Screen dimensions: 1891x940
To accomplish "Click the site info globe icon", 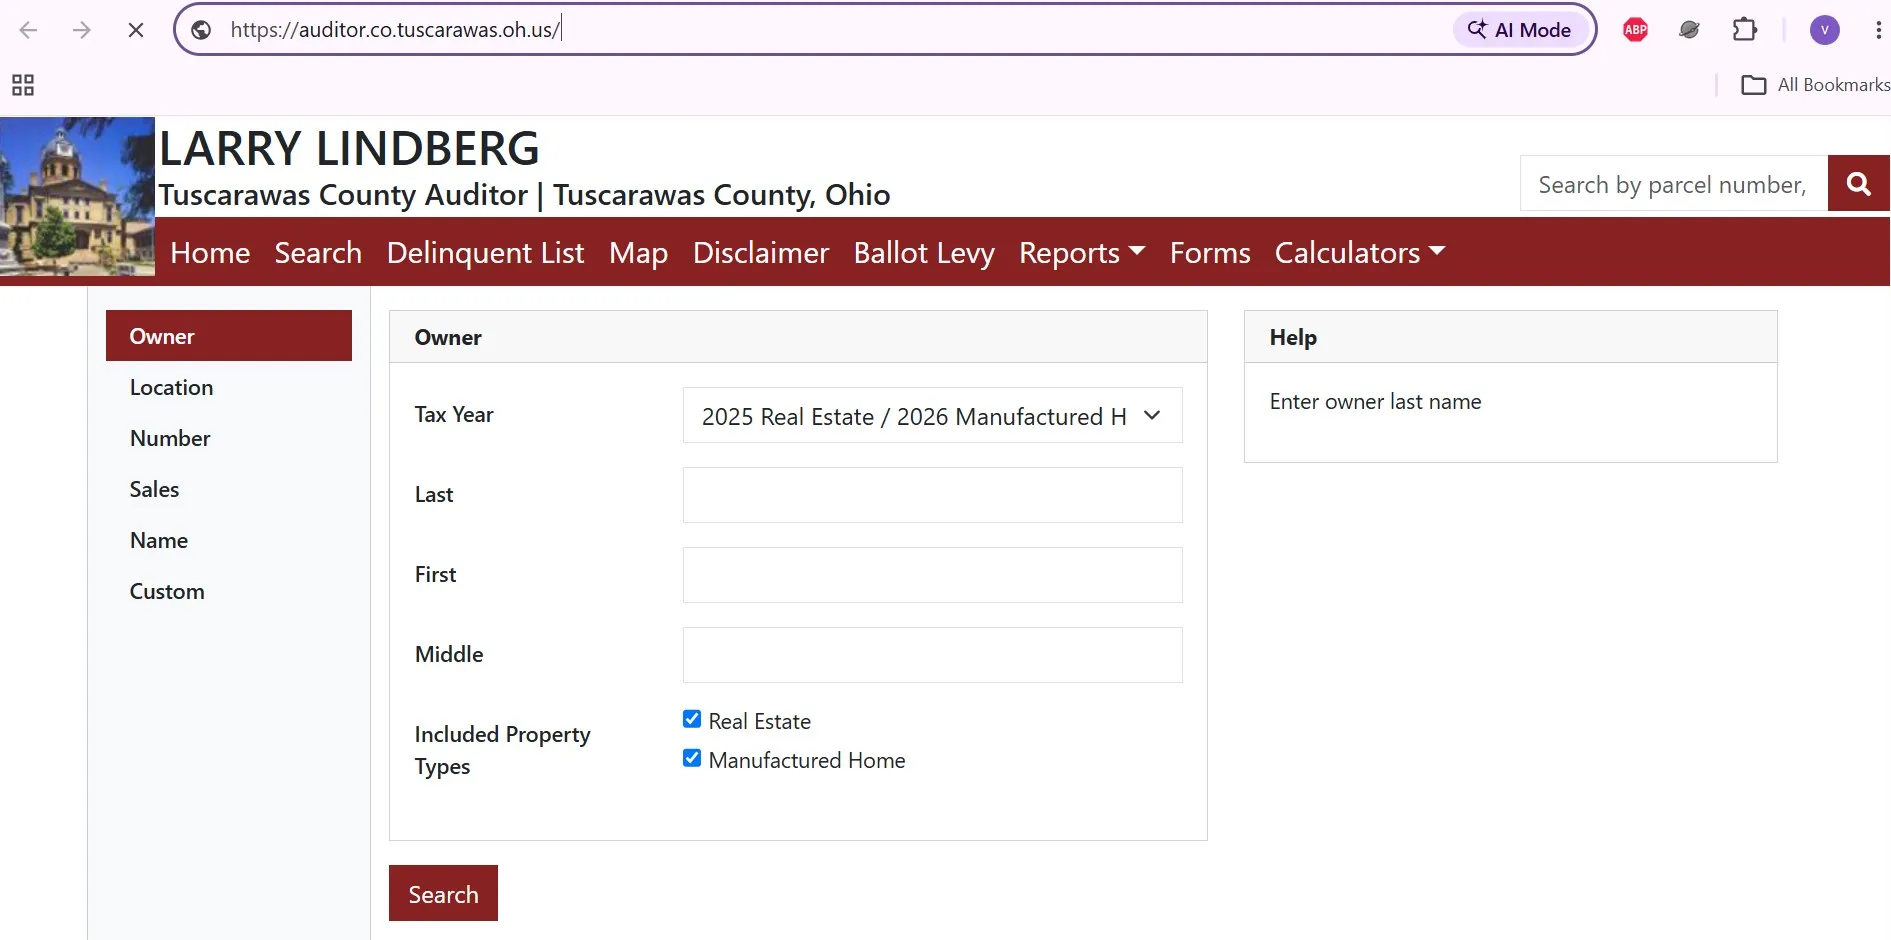I will point(201,30).
